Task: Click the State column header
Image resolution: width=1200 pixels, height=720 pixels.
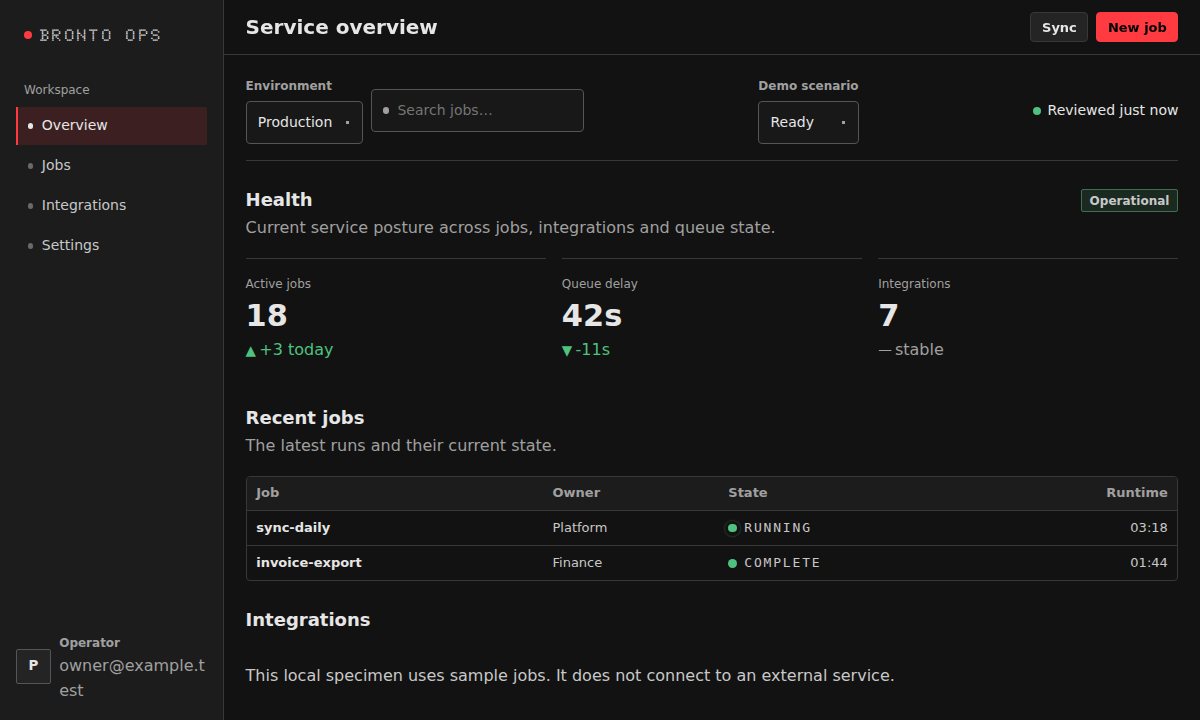Action: 748,493
